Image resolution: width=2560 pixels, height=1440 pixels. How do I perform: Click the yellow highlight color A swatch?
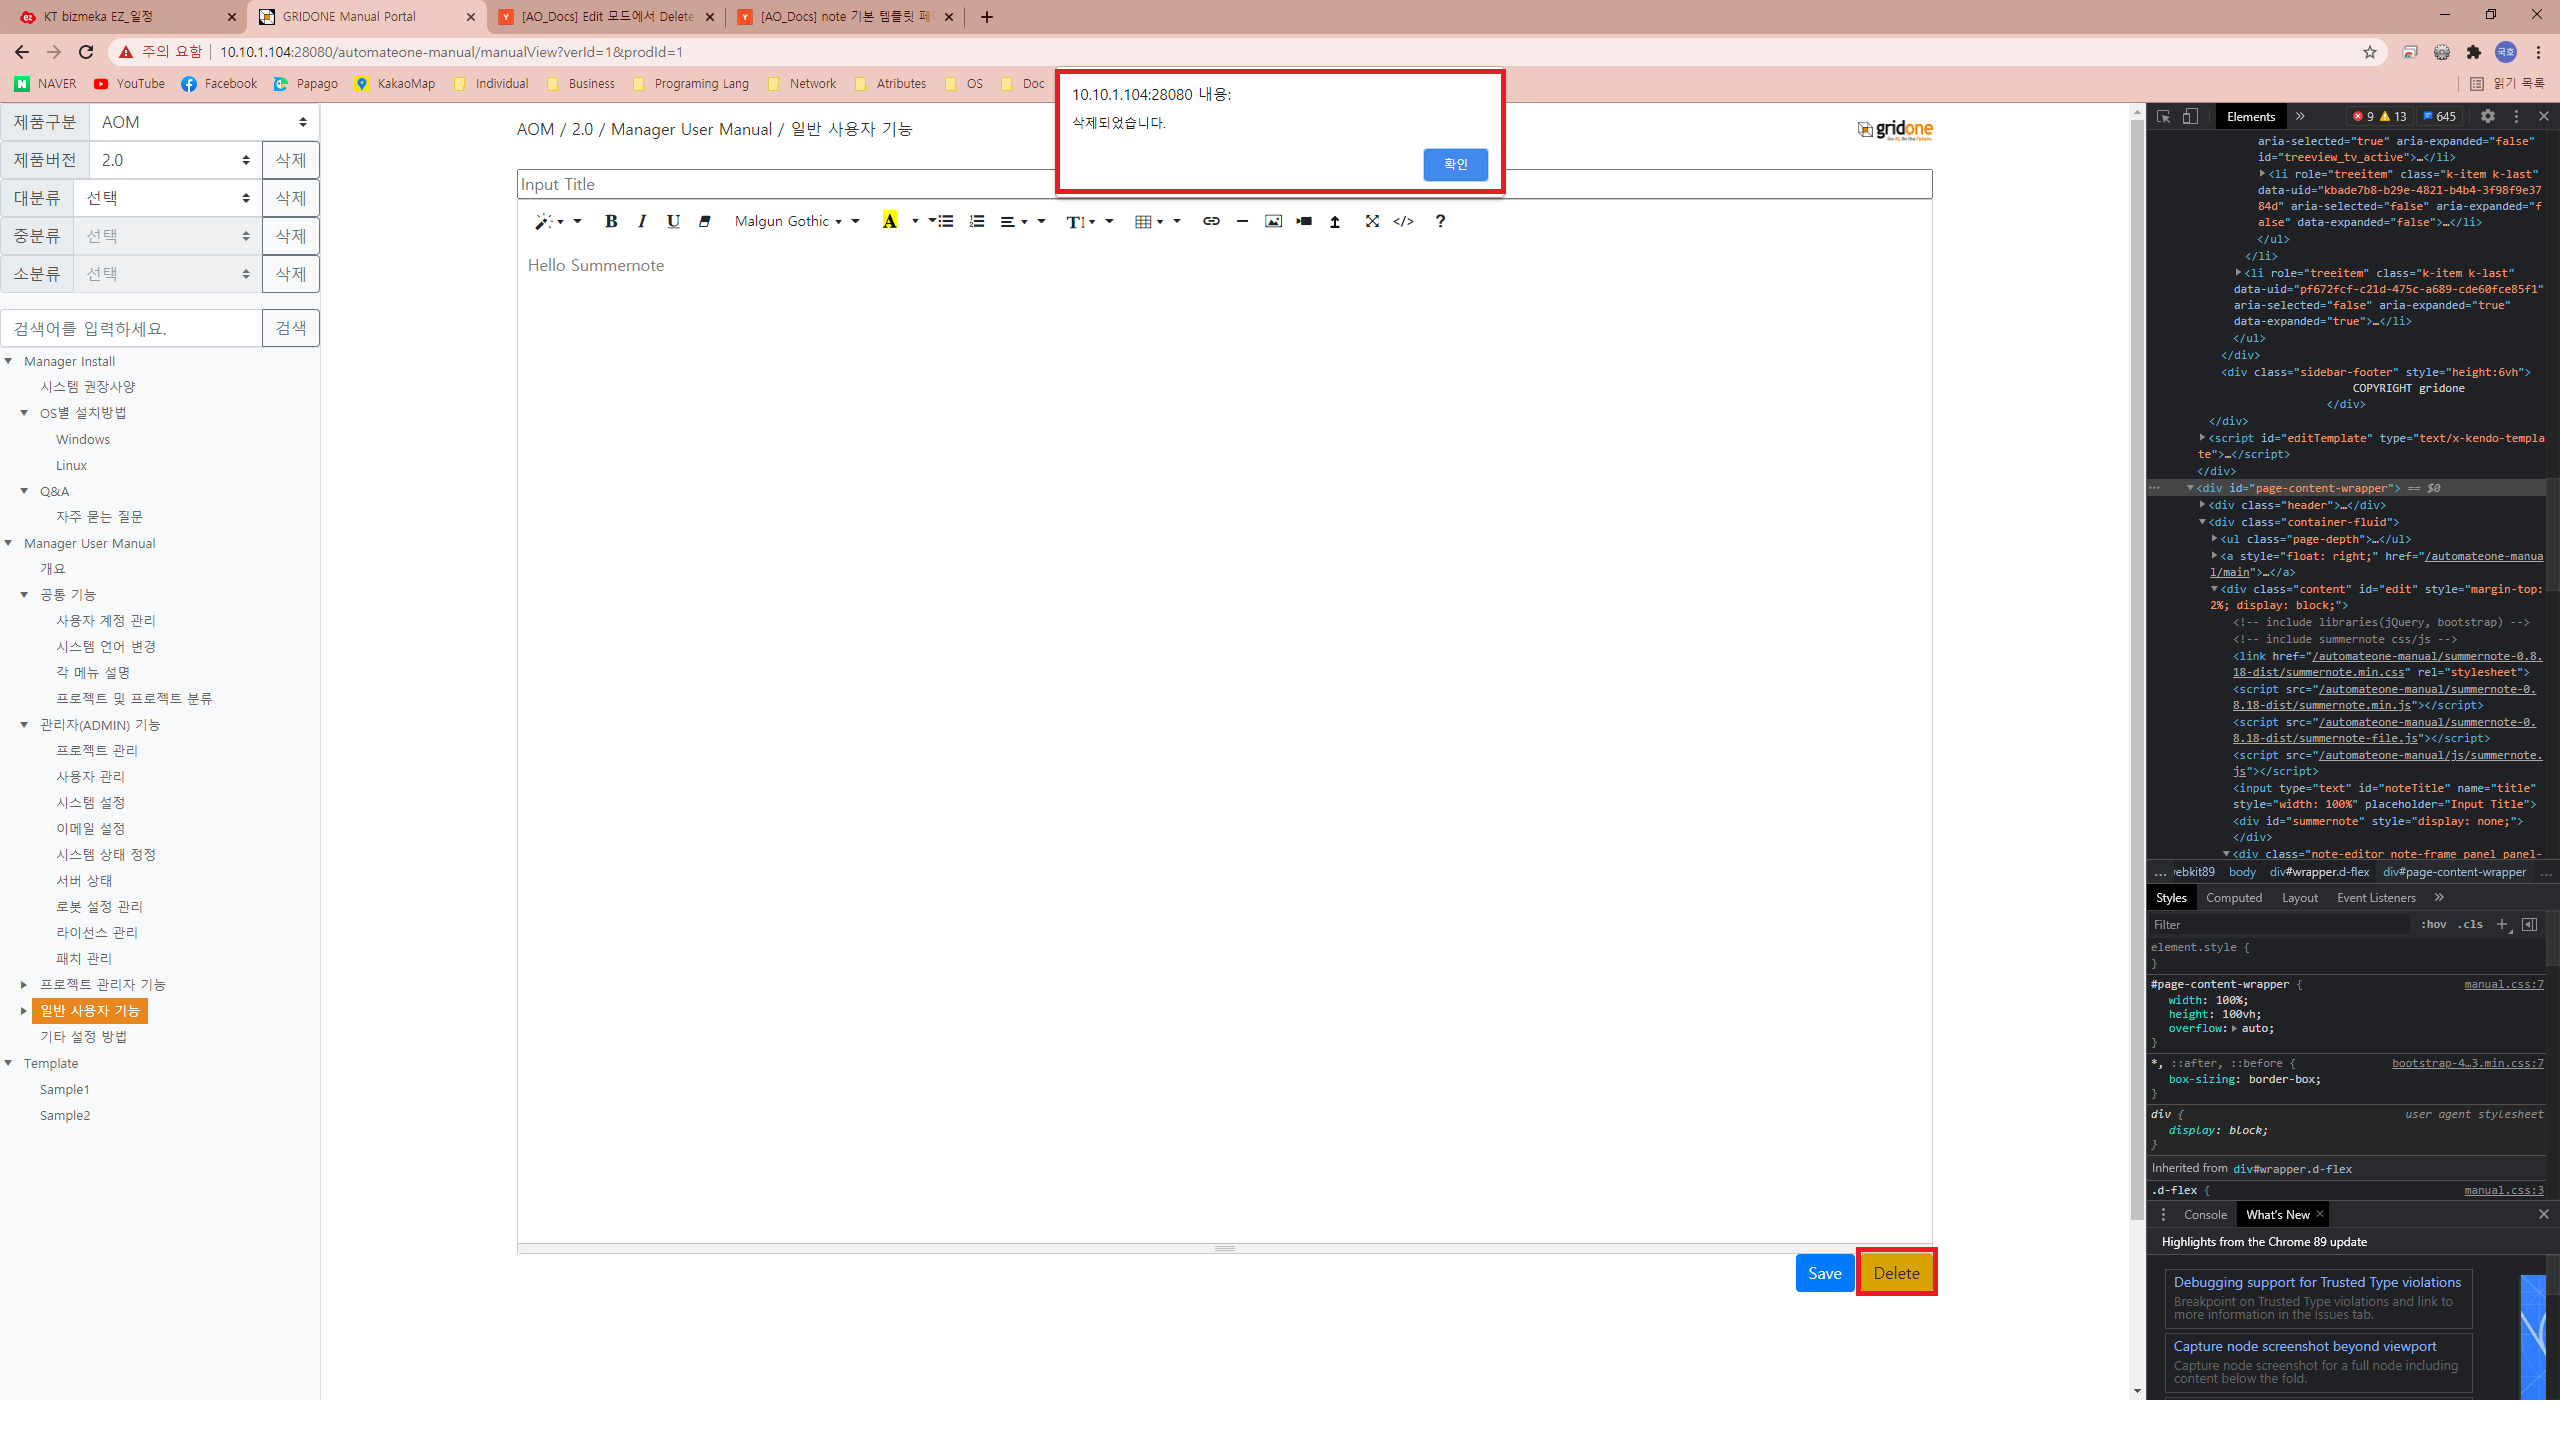[889, 221]
